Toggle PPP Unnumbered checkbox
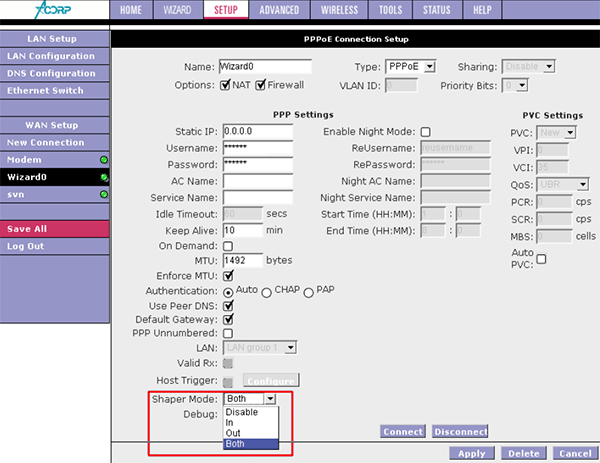The width and height of the screenshot is (600, 463). pyautogui.click(x=228, y=333)
